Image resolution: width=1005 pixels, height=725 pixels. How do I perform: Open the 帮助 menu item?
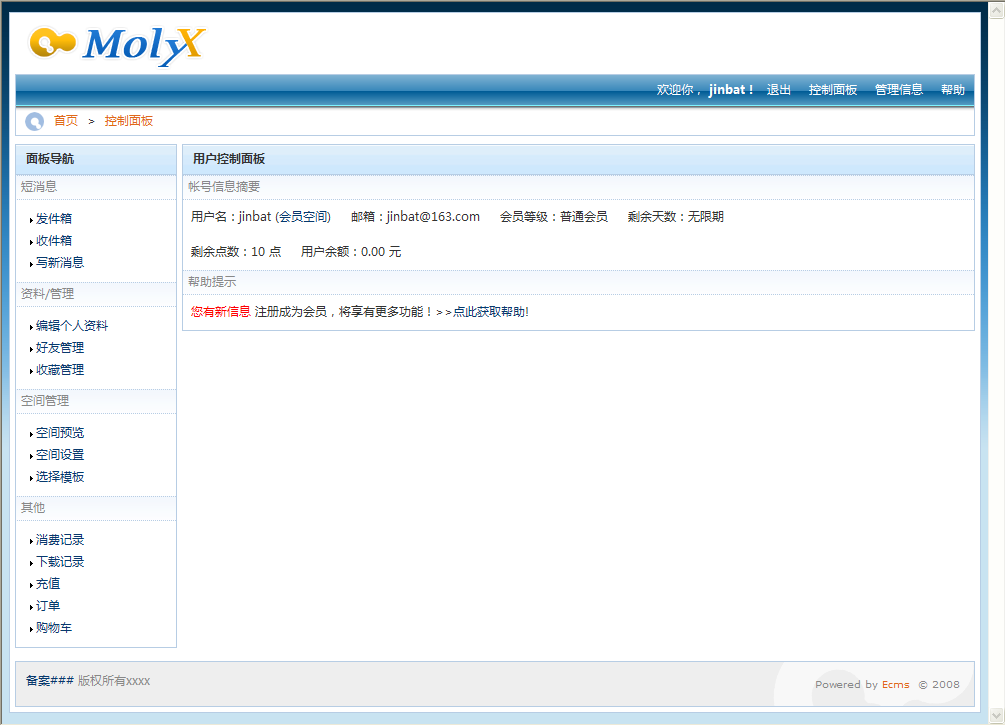point(952,90)
